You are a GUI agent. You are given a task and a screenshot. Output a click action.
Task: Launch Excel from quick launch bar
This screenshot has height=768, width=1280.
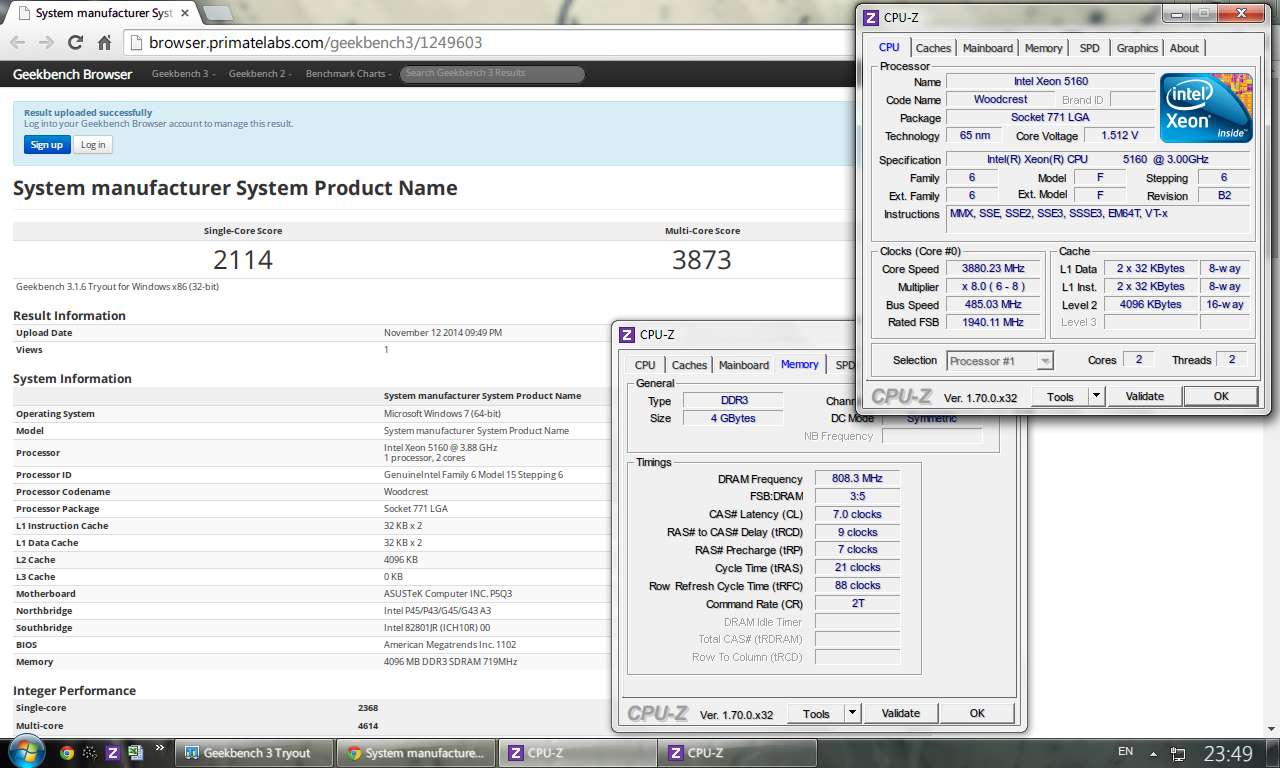coord(135,753)
